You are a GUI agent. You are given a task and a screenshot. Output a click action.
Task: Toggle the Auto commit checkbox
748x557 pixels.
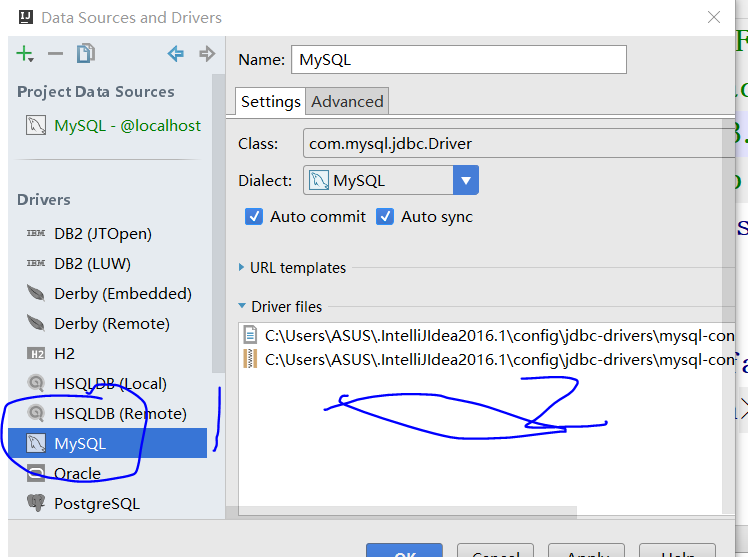[x=254, y=217]
